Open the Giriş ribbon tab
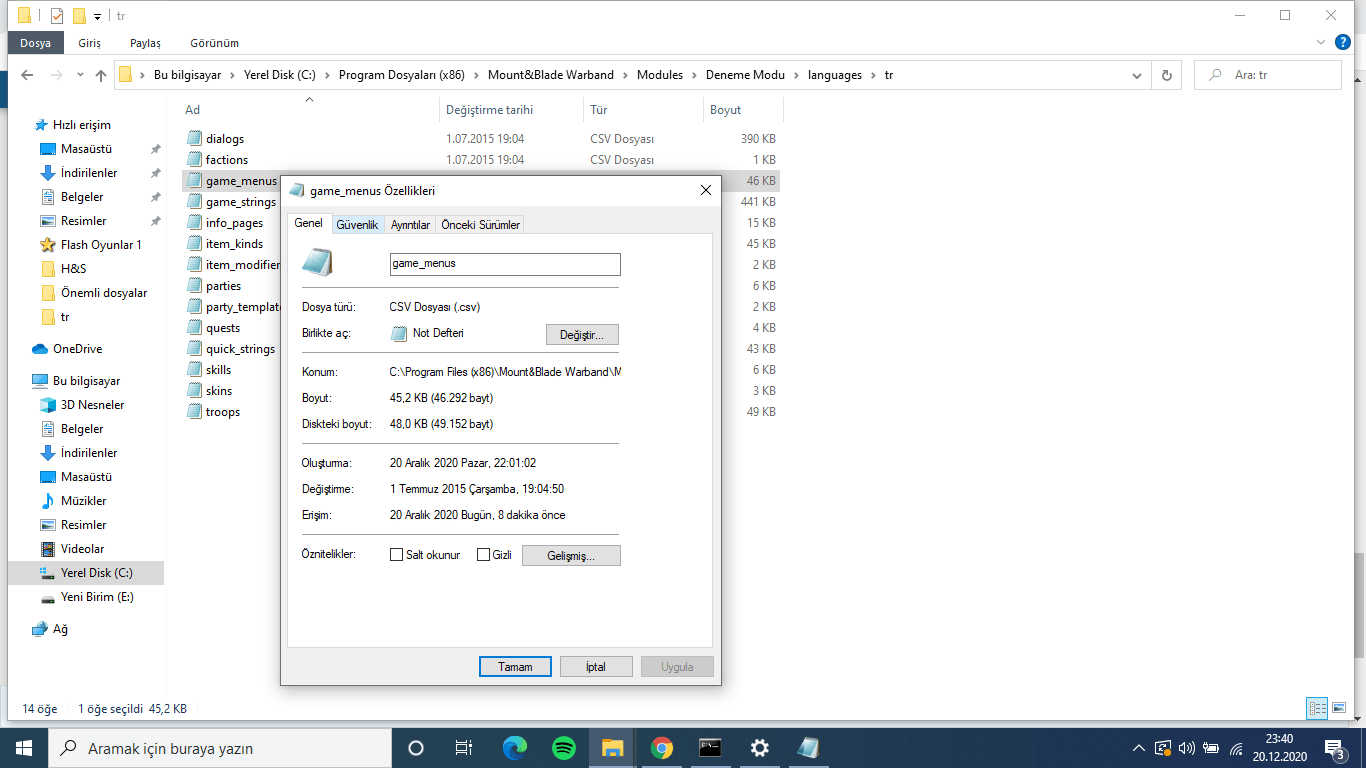 pos(90,43)
